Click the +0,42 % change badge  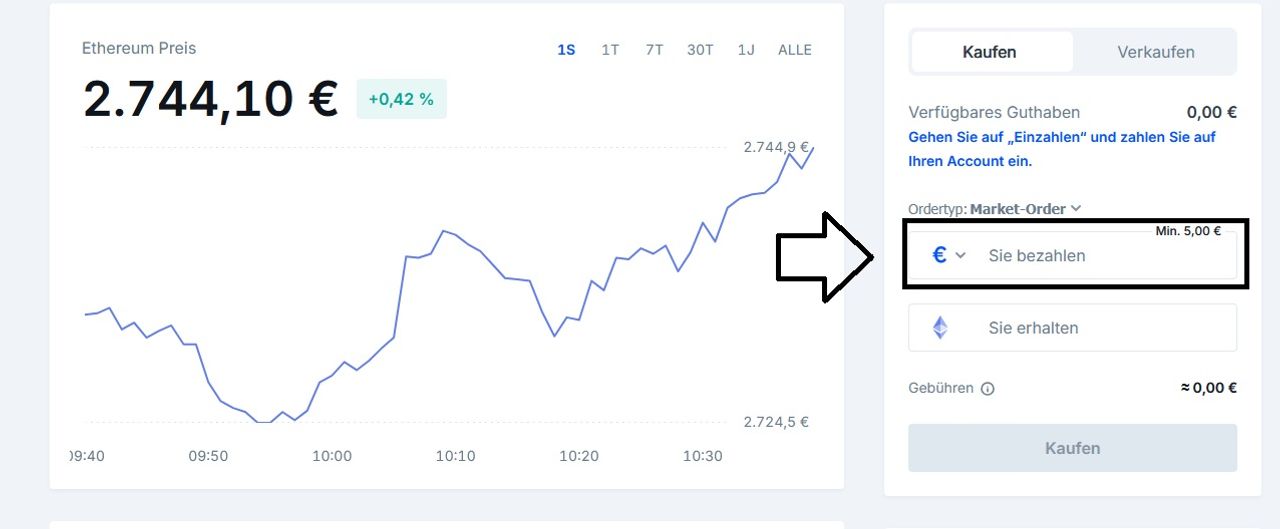coord(401,99)
